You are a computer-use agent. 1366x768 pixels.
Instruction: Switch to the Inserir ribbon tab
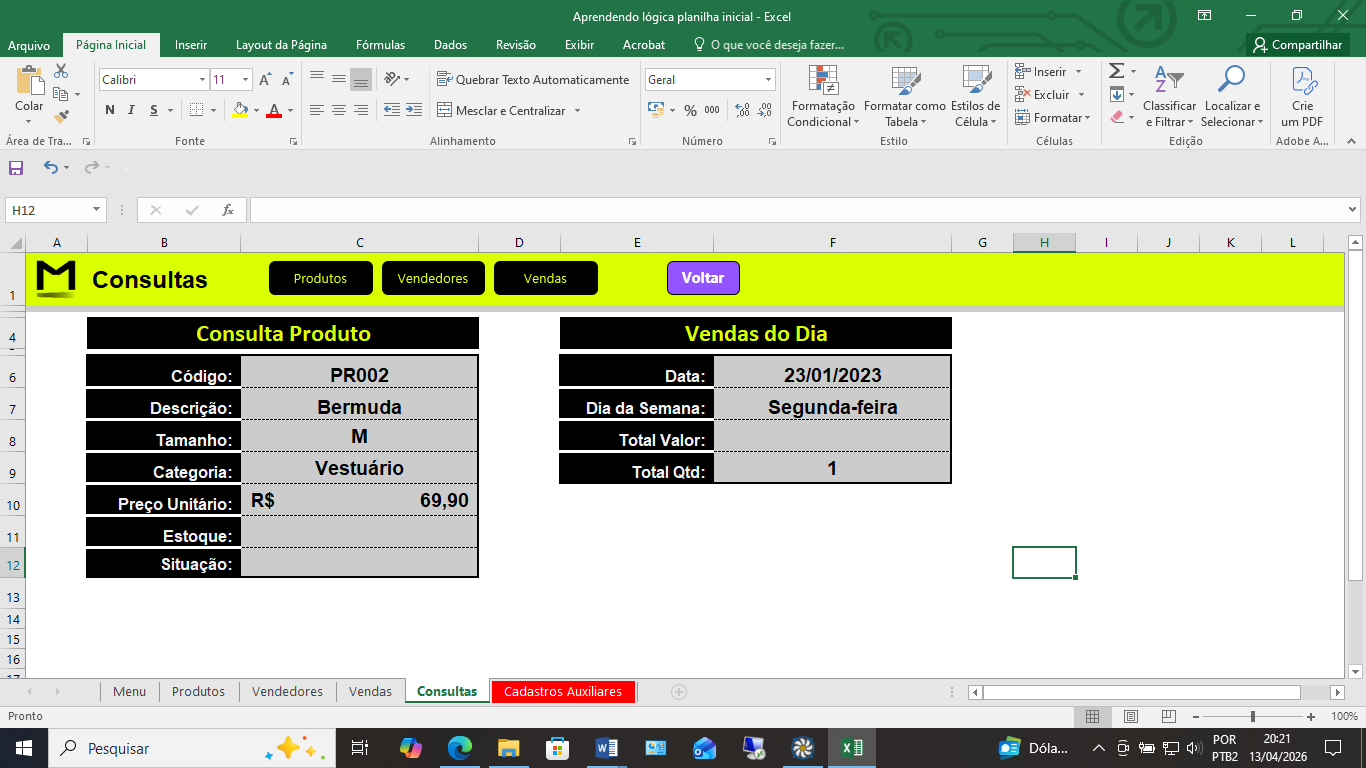tap(191, 45)
